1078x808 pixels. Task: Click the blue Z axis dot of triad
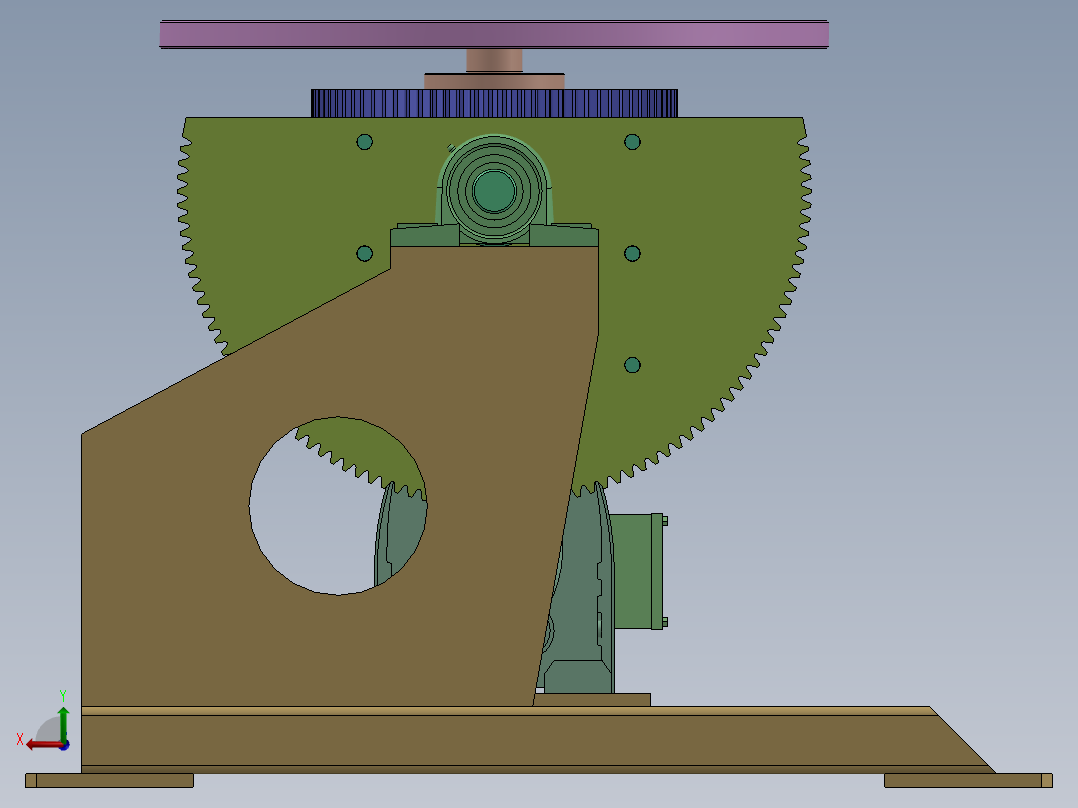click(65, 745)
